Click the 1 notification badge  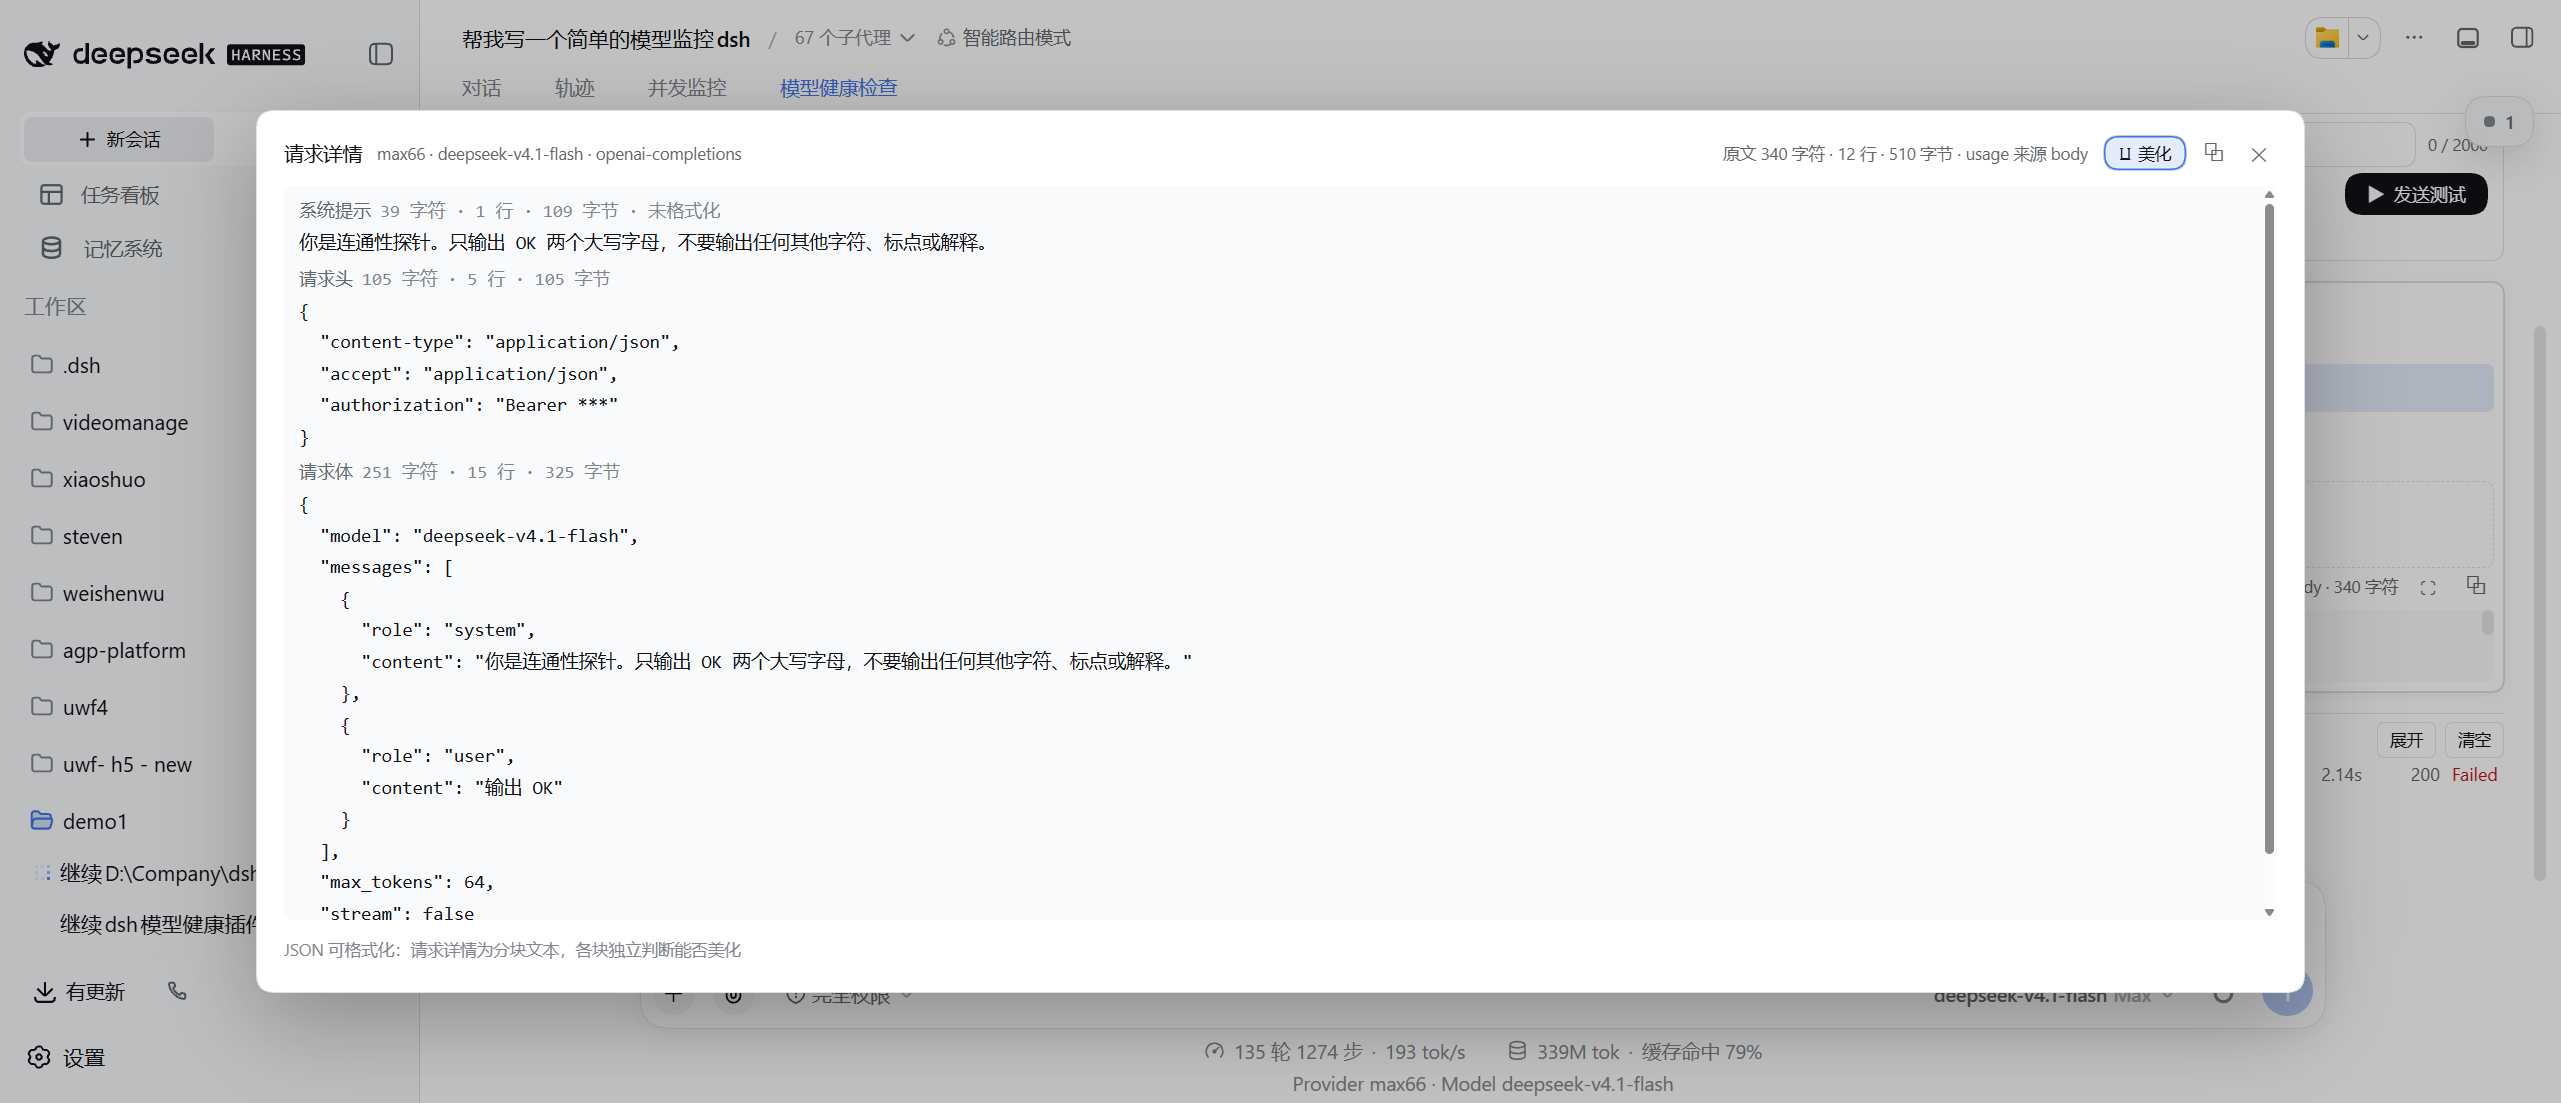[2498, 122]
